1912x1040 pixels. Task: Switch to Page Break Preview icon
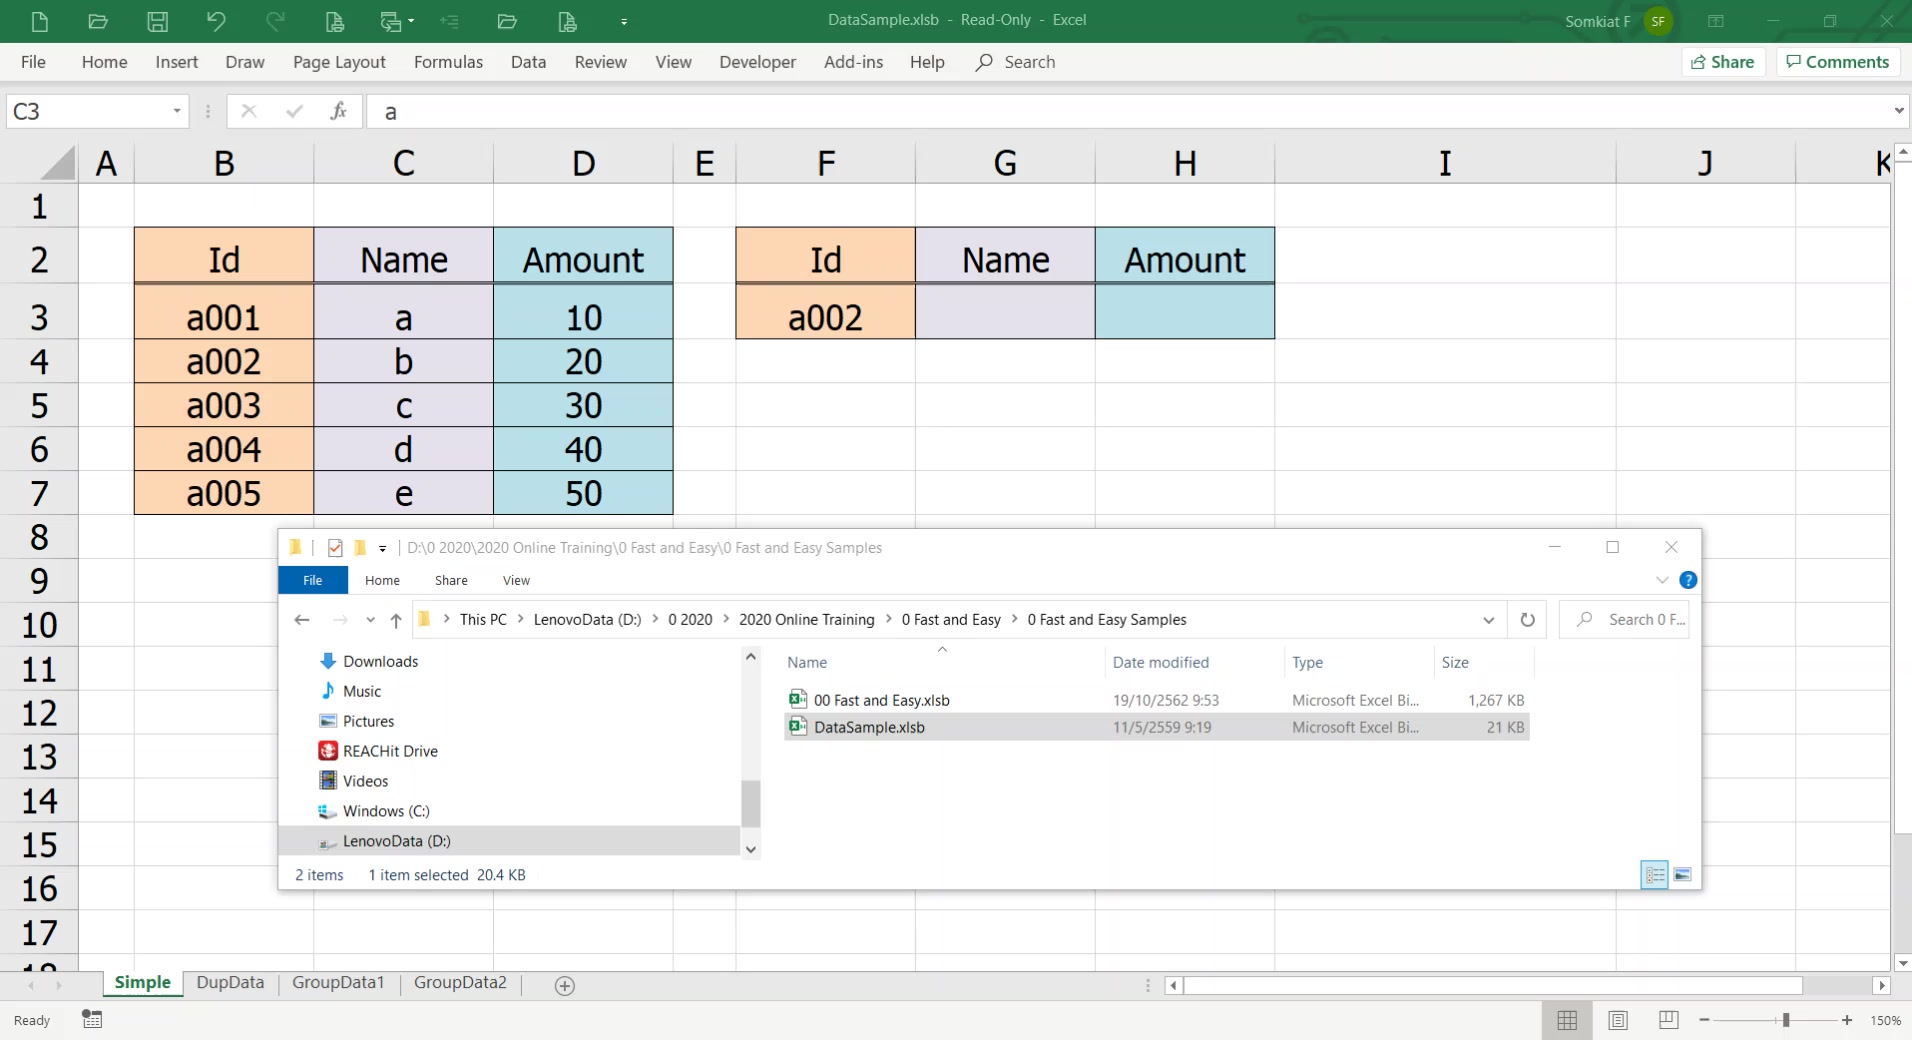pyautogui.click(x=1668, y=1020)
